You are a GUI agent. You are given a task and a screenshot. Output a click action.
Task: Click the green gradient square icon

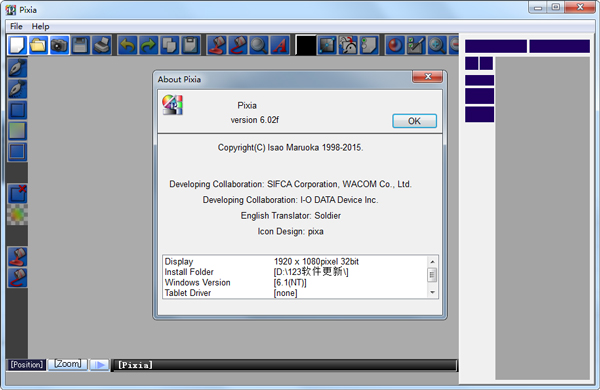pyautogui.click(x=18, y=131)
